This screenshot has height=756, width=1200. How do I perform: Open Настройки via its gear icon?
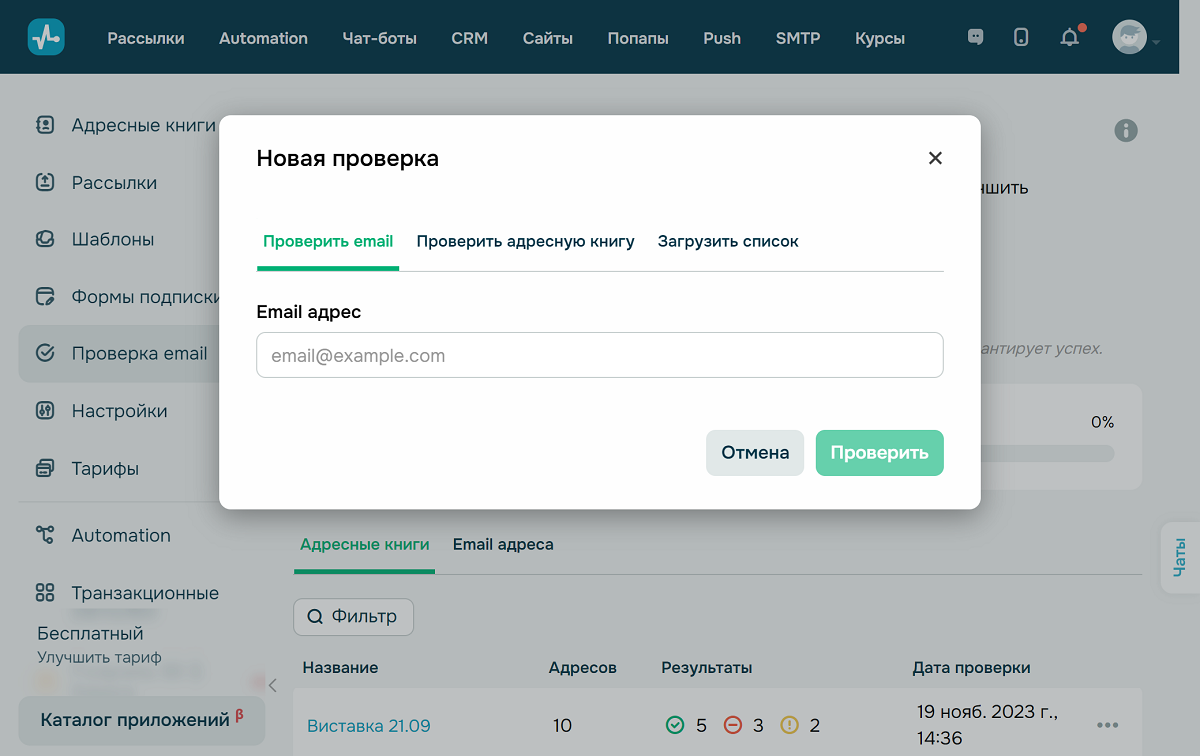[x=44, y=410]
